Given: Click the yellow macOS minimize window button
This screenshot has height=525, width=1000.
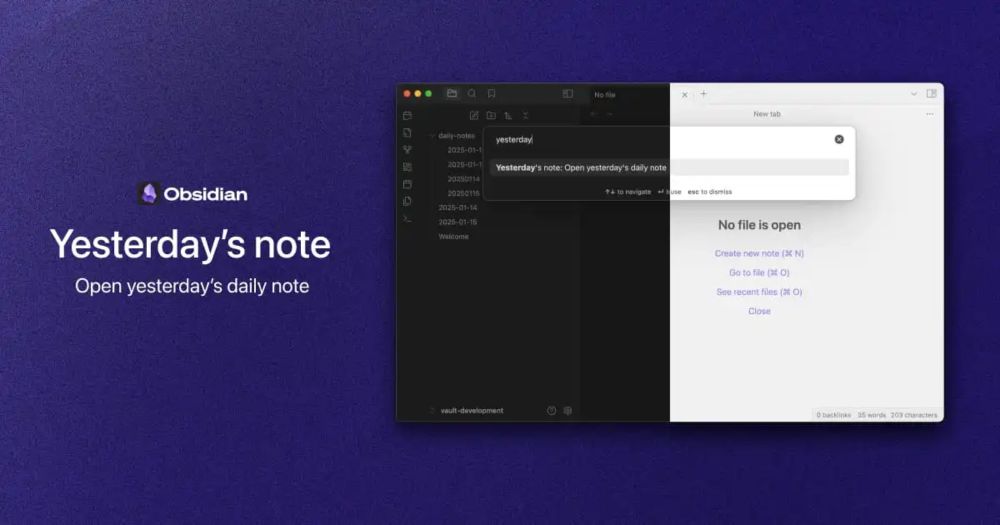Looking at the screenshot, I should pyautogui.click(x=418, y=94).
